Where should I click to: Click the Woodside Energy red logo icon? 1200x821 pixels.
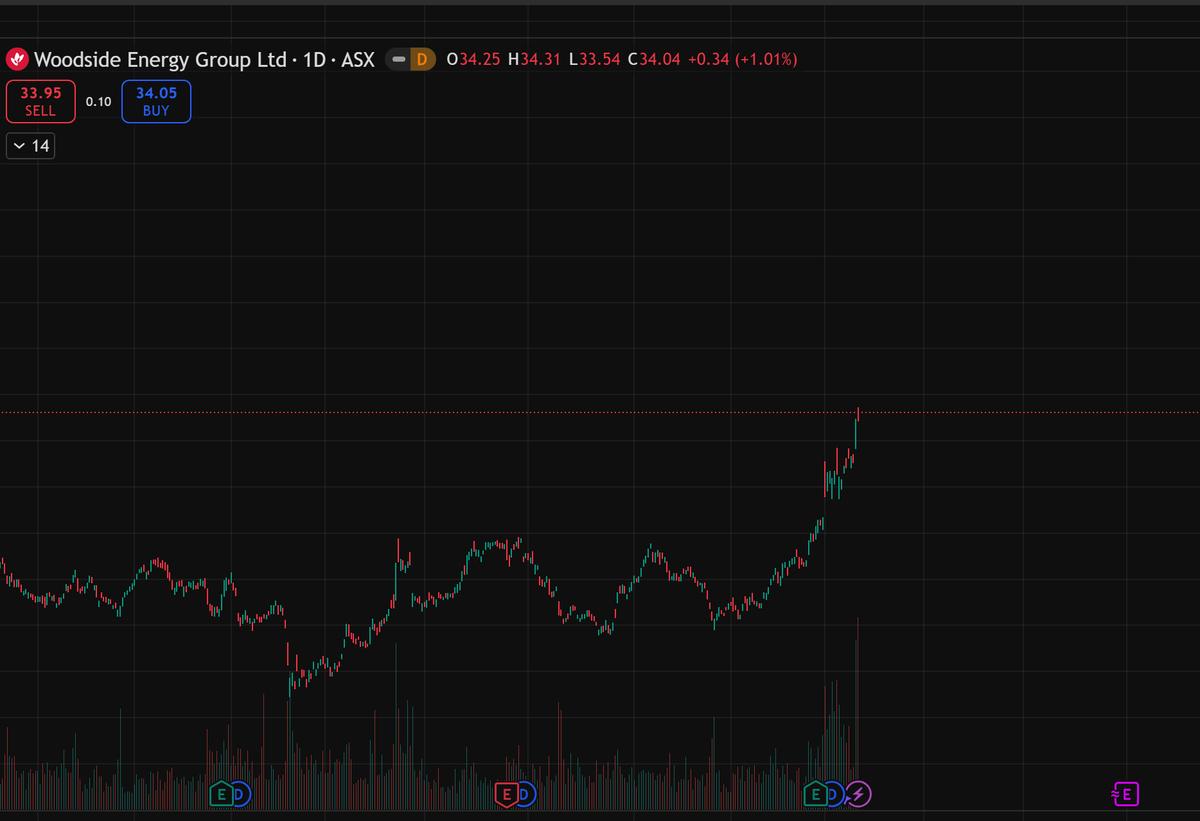pos(19,60)
